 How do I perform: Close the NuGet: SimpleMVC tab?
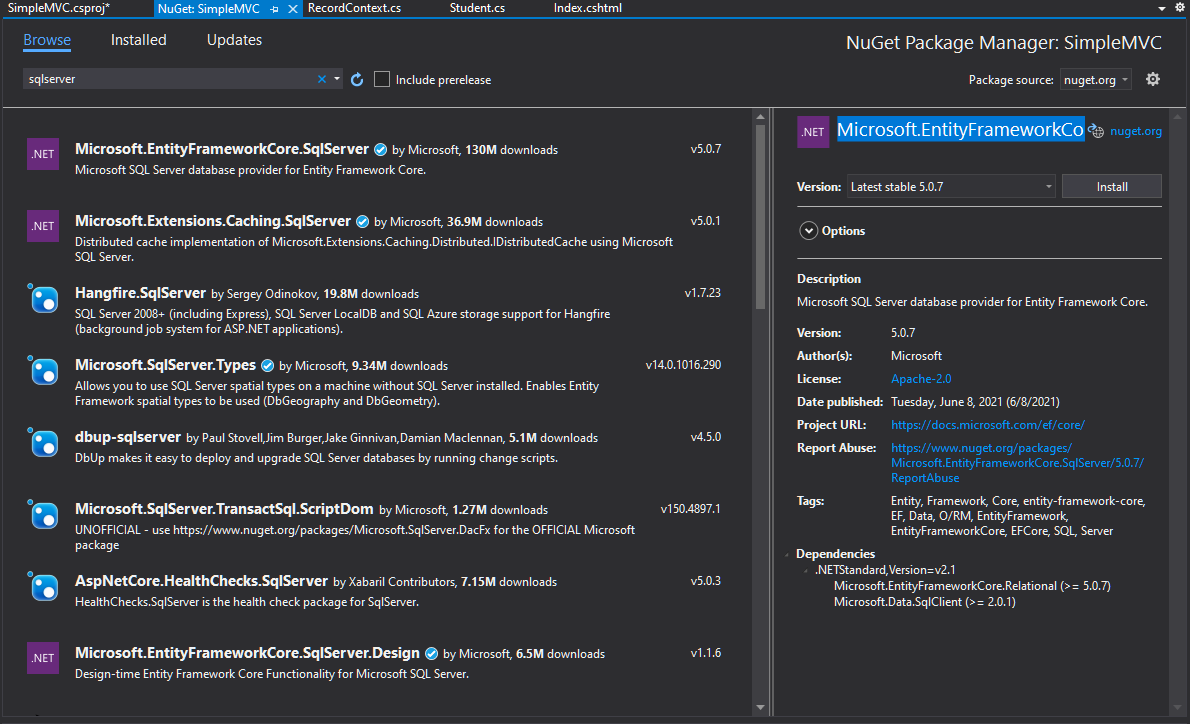293,9
